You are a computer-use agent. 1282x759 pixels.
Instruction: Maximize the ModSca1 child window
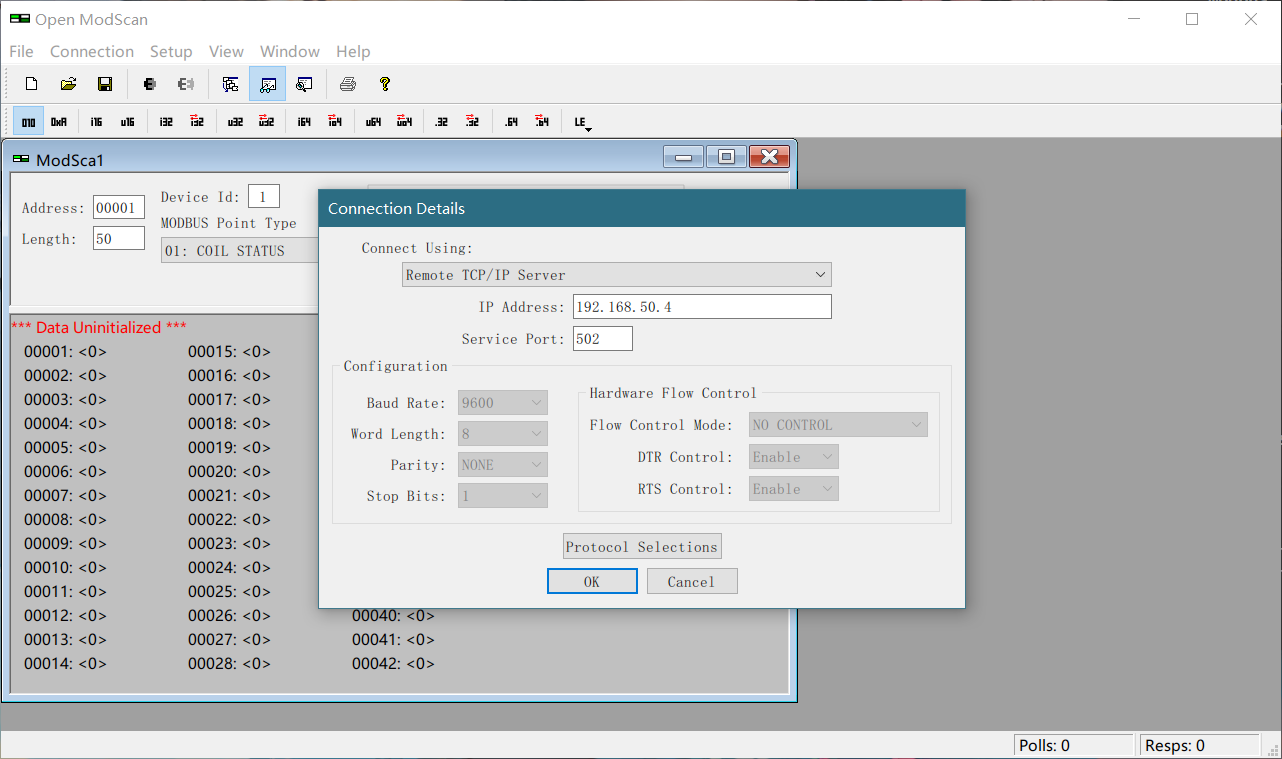(x=726, y=157)
